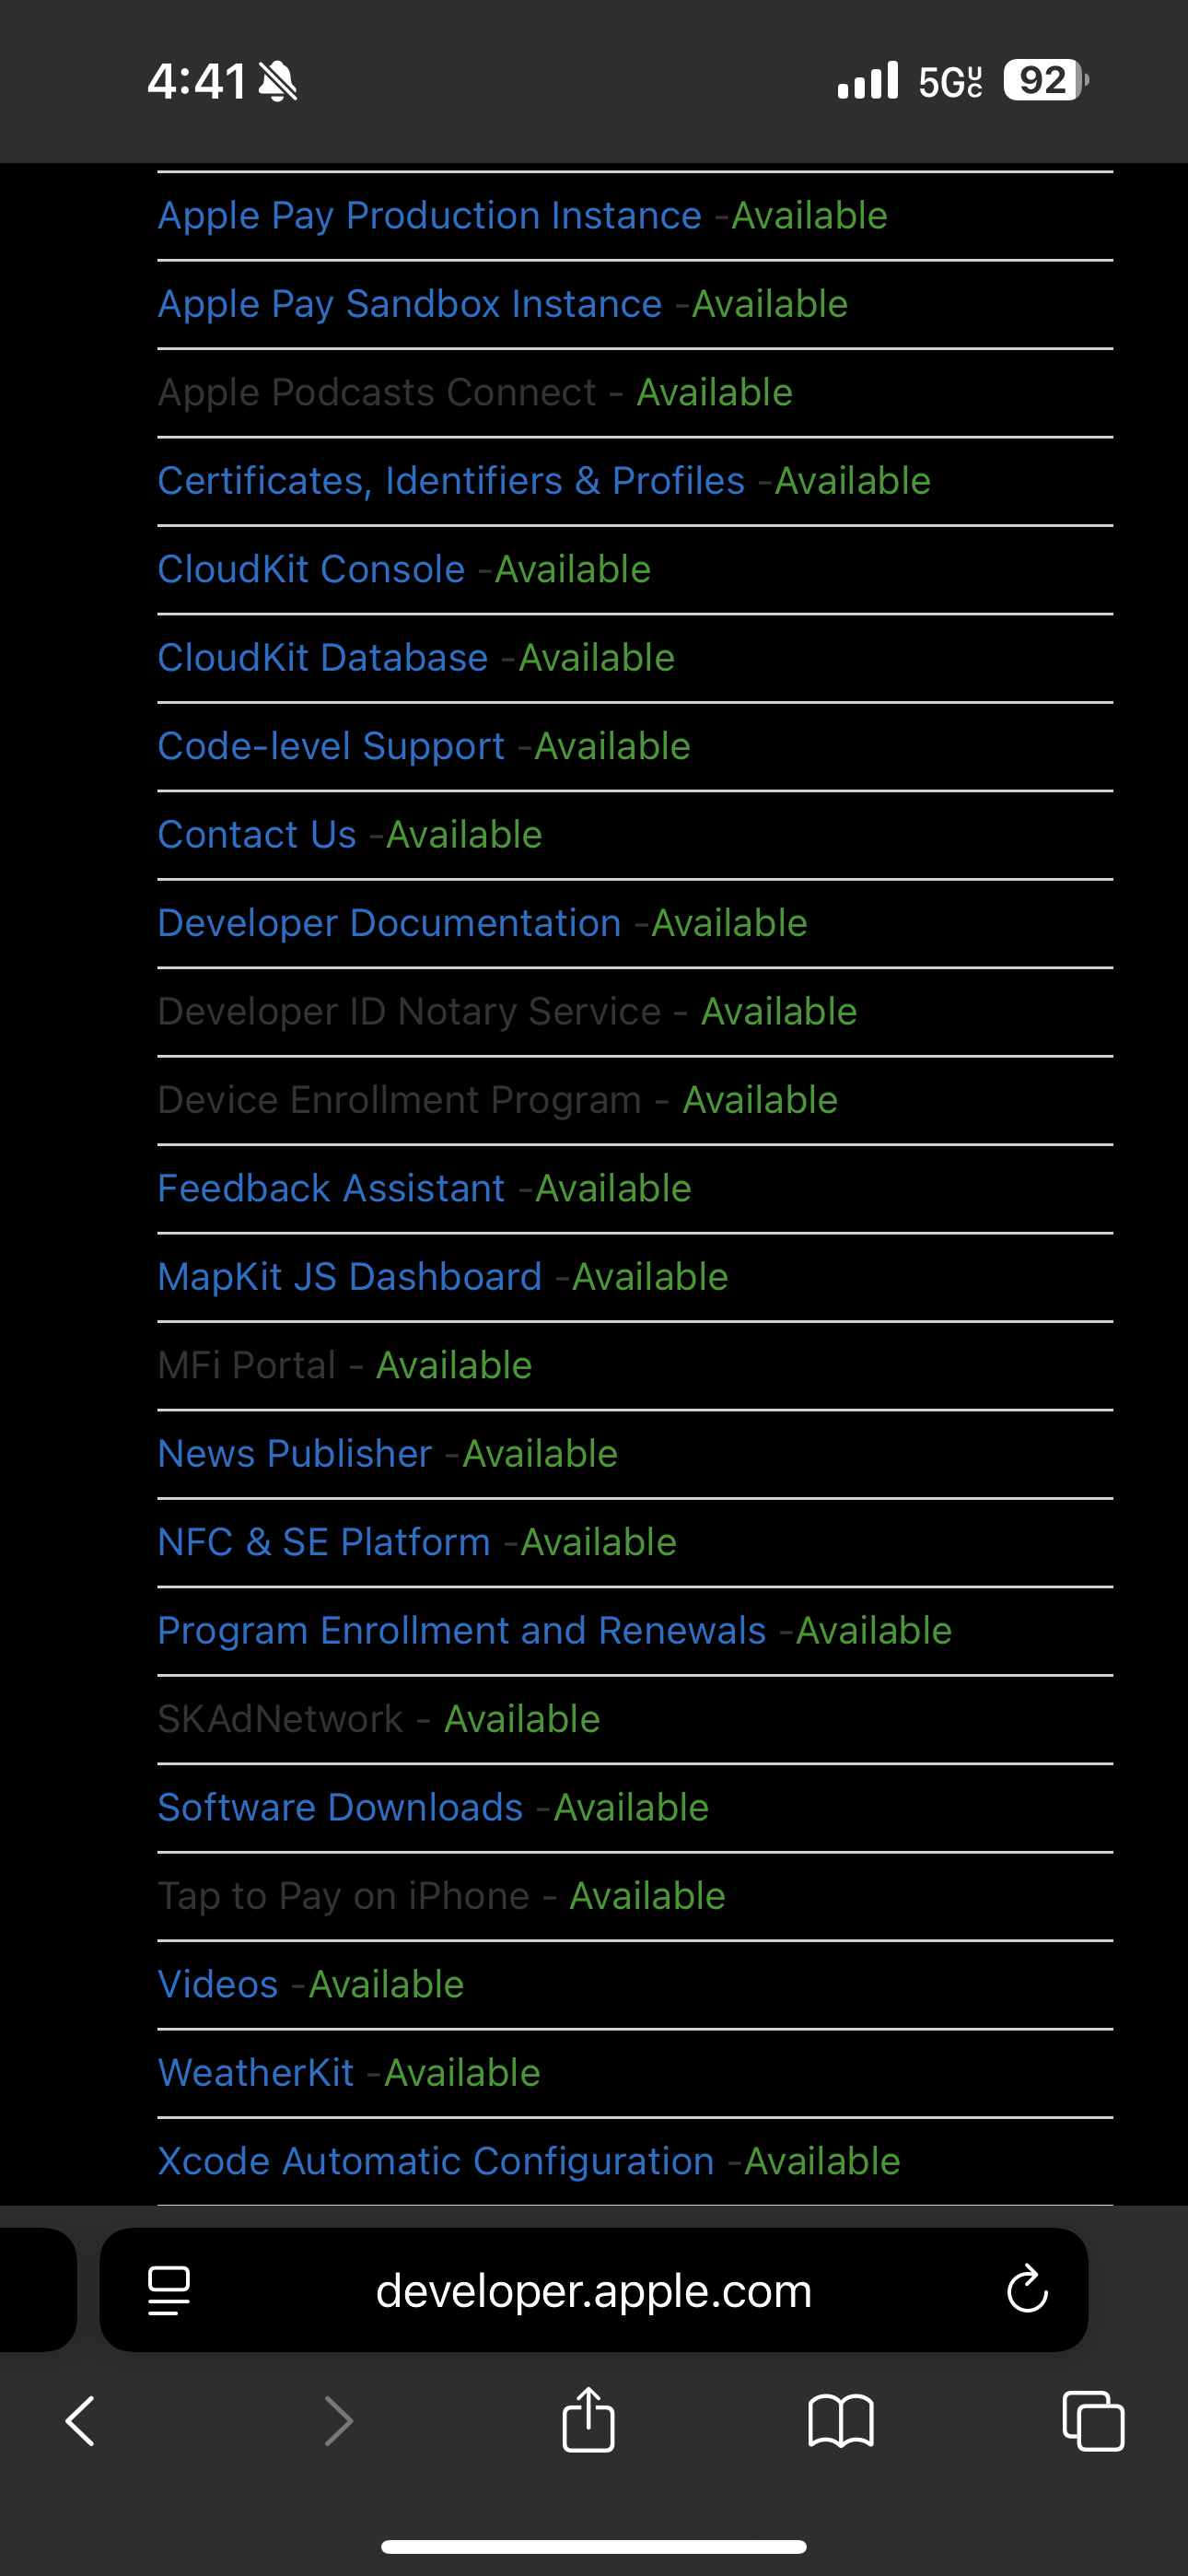Image resolution: width=1188 pixels, height=2576 pixels.
Task: Open Software Downloads link
Action: (x=340, y=1808)
